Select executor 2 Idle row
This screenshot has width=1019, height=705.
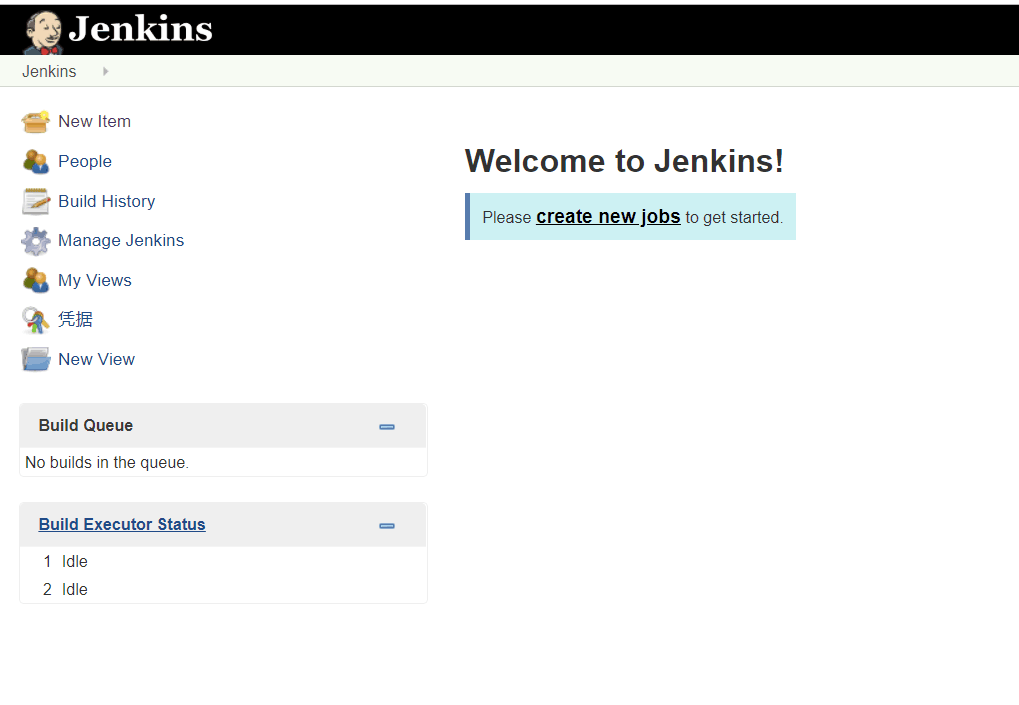tap(223, 589)
